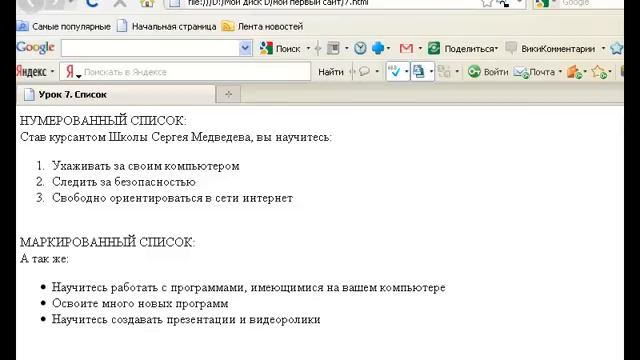This screenshot has width=640, height=360.
Task: Open Почта mail button
Action: tap(534, 72)
